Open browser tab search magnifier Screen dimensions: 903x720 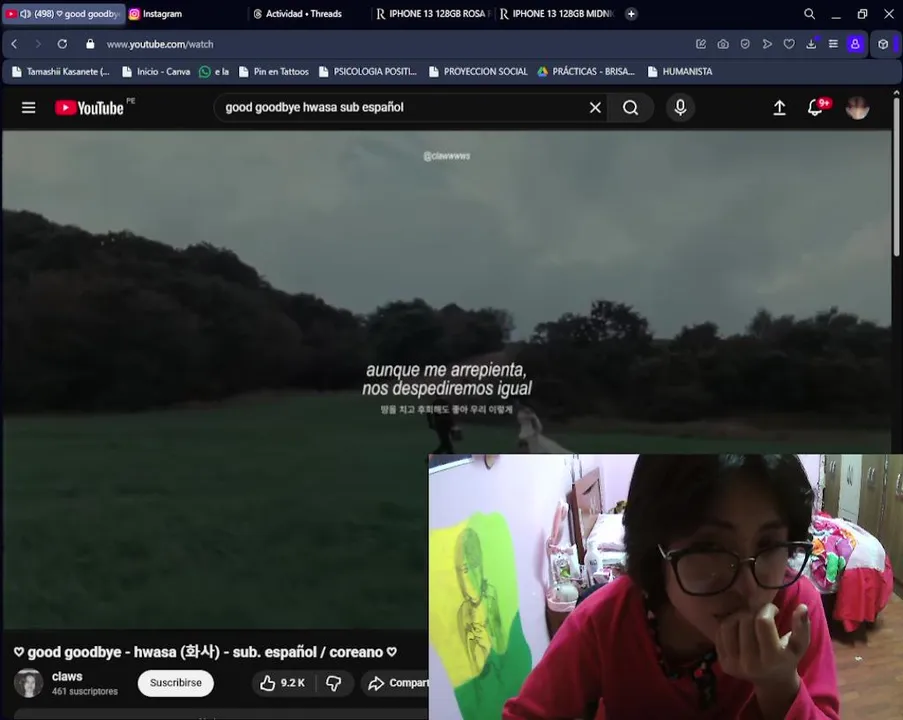pos(809,14)
